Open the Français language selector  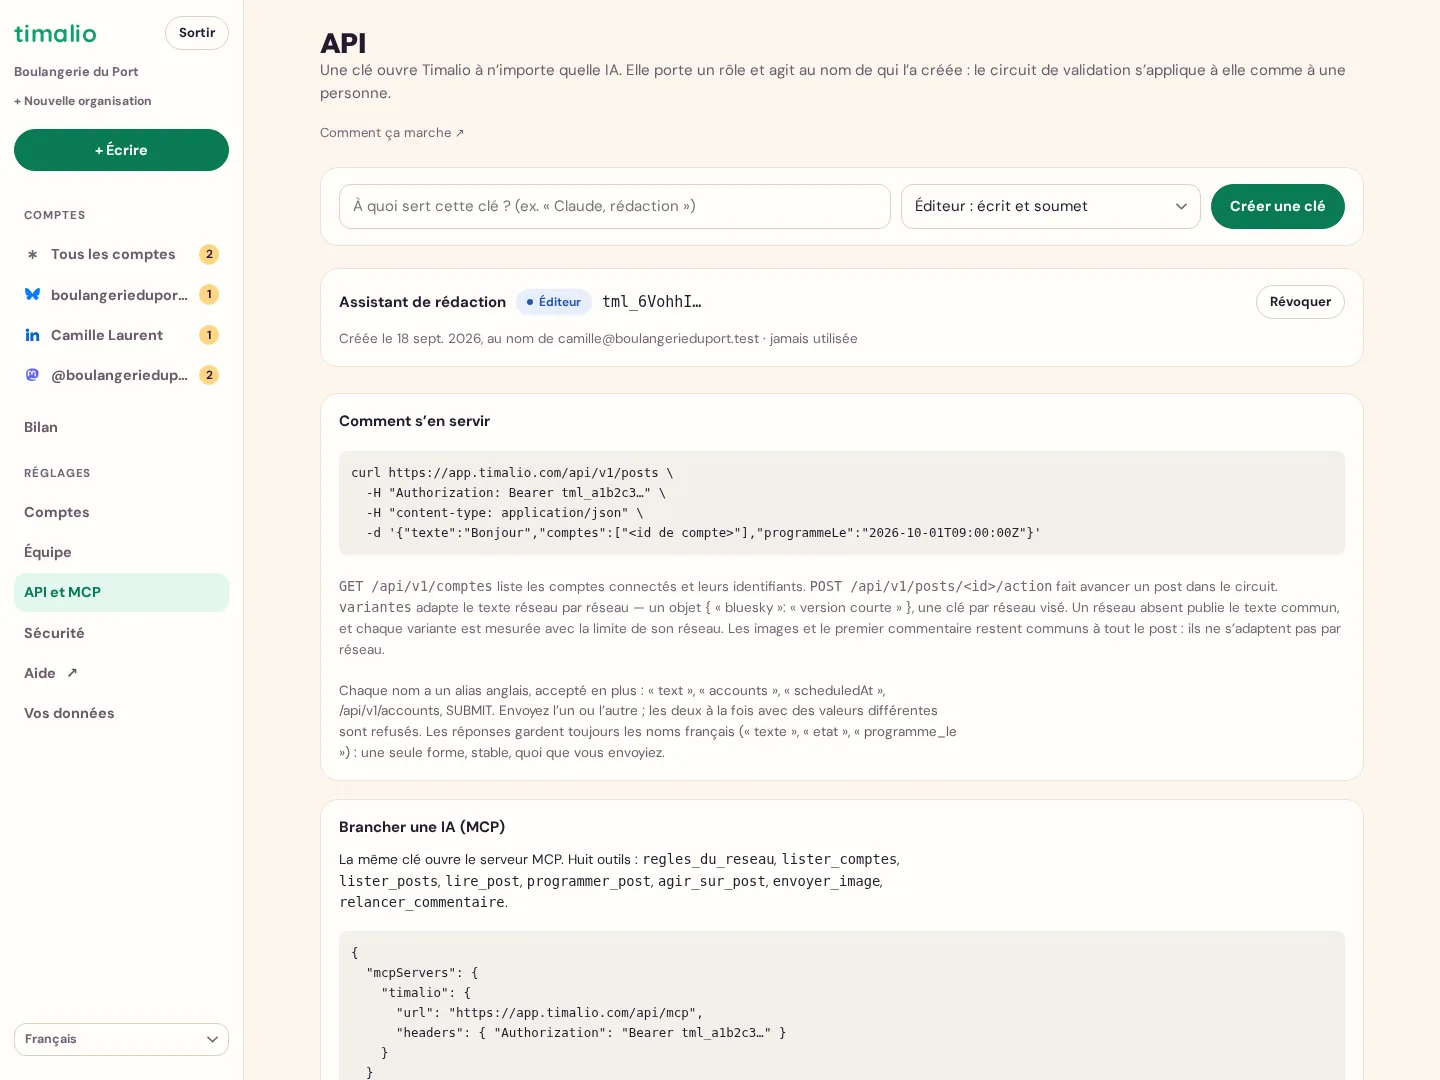121,1039
